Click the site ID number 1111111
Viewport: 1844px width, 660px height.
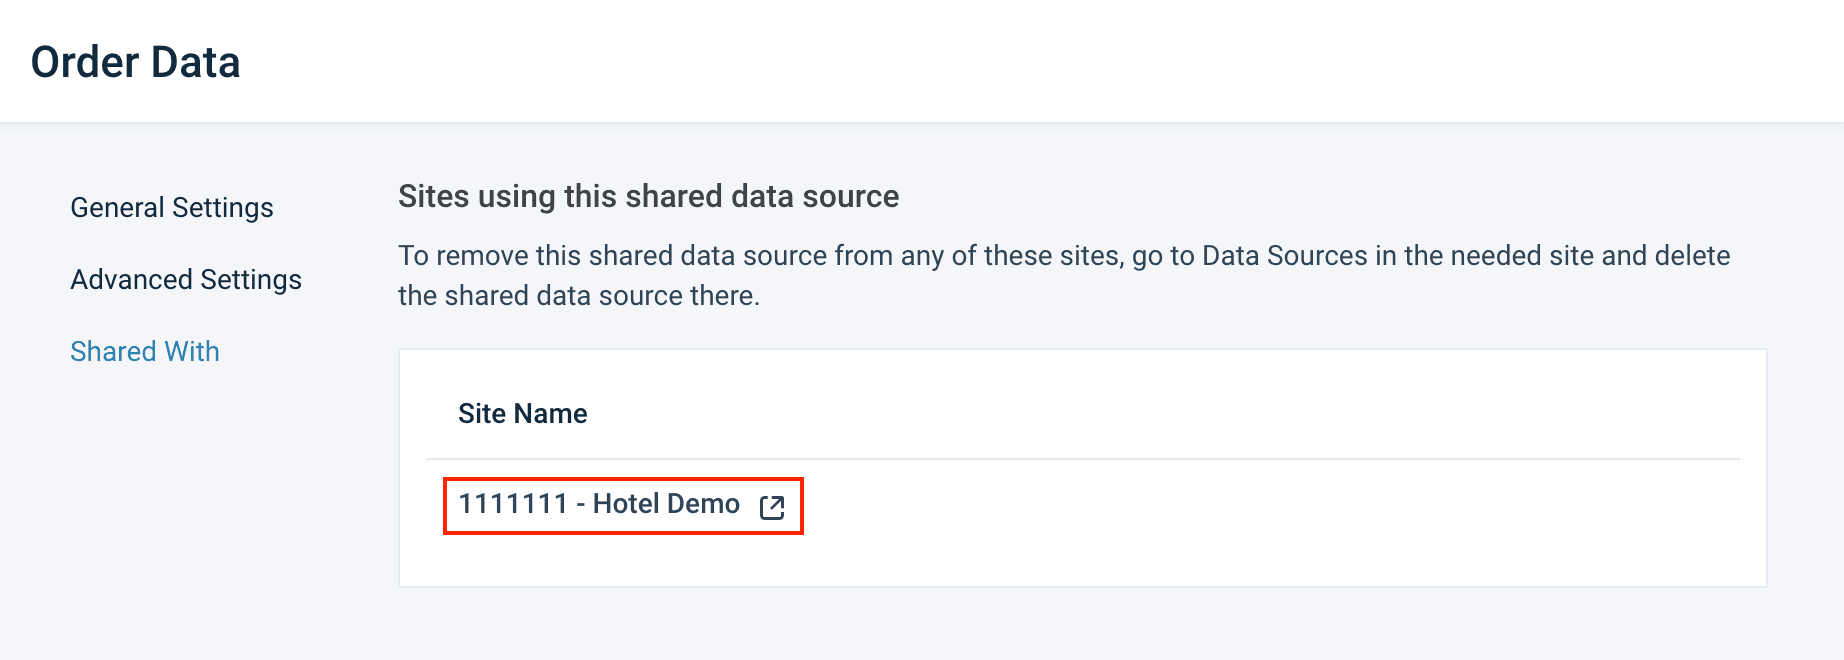513,504
